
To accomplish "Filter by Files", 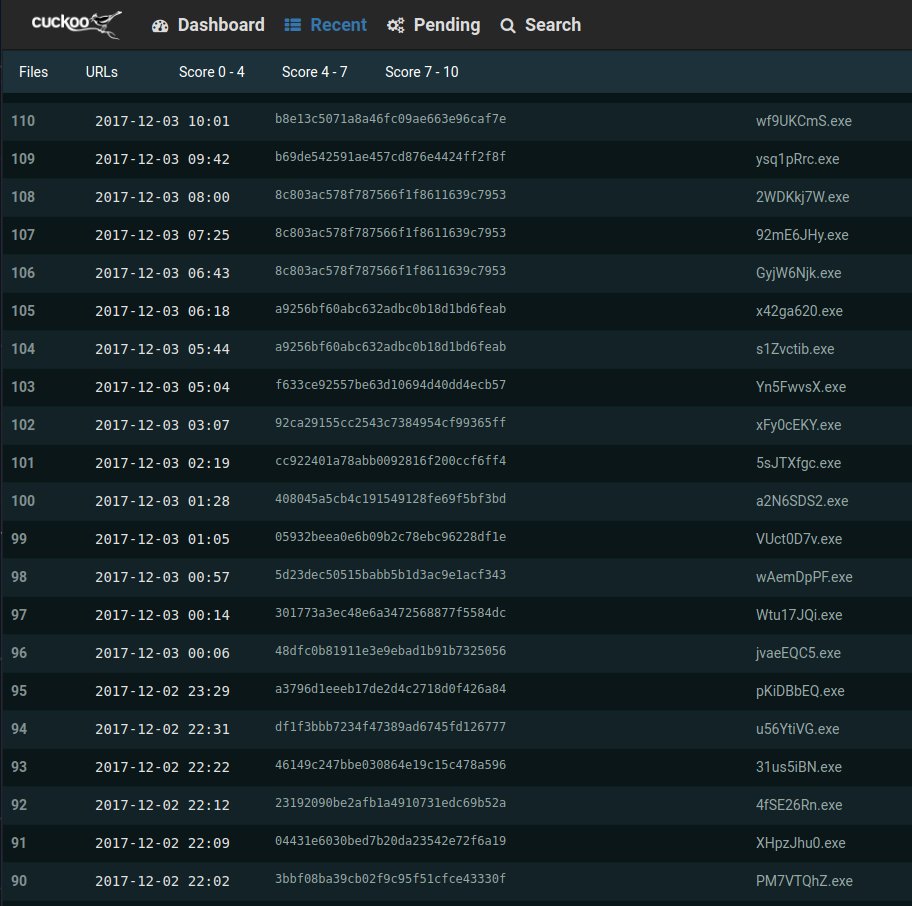I will 33,72.
